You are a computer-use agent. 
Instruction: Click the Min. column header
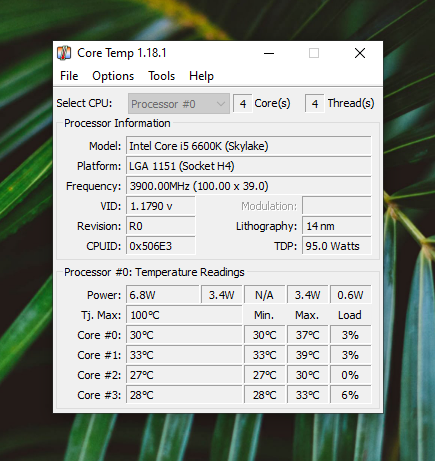click(264, 315)
